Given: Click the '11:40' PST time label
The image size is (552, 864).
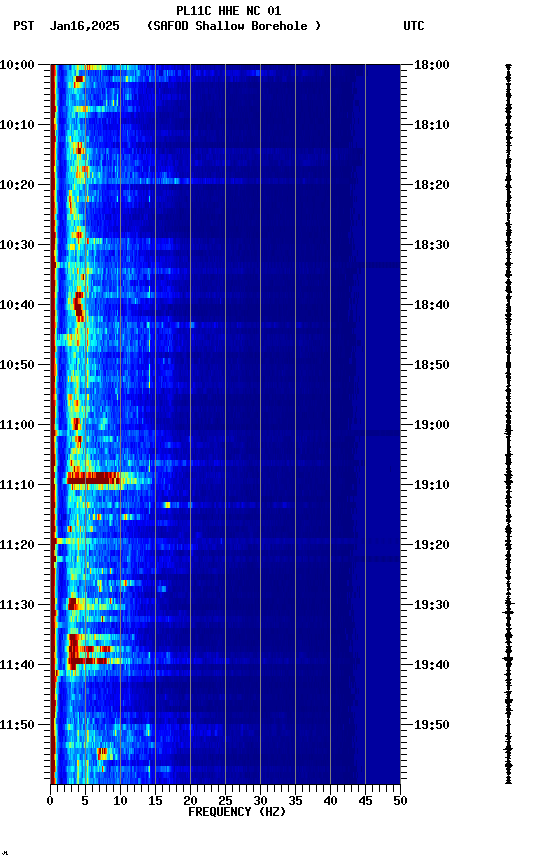Looking at the screenshot, I should pyautogui.click(x=17, y=666).
